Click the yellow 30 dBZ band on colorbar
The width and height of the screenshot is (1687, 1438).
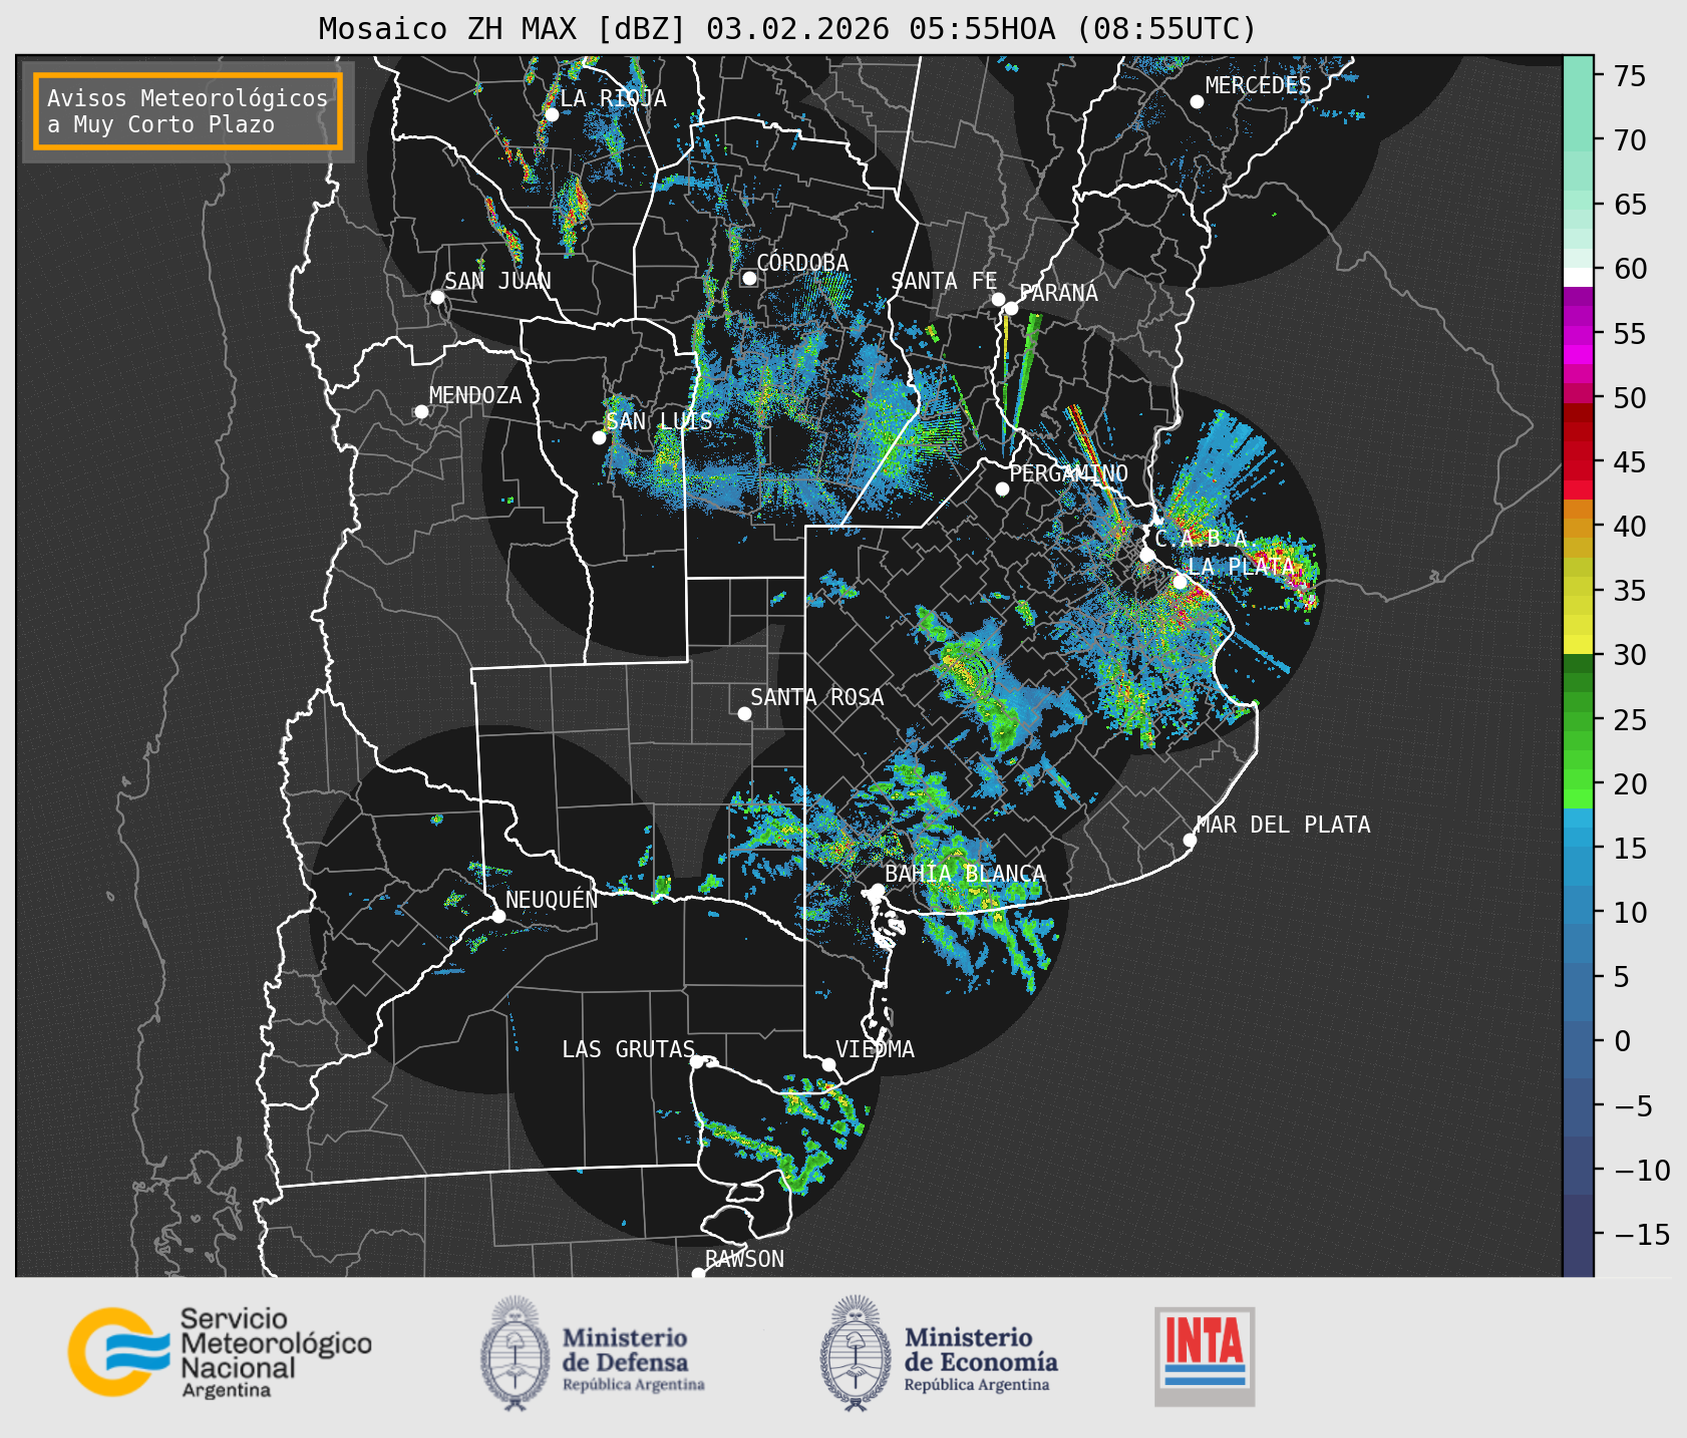coord(1578,645)
